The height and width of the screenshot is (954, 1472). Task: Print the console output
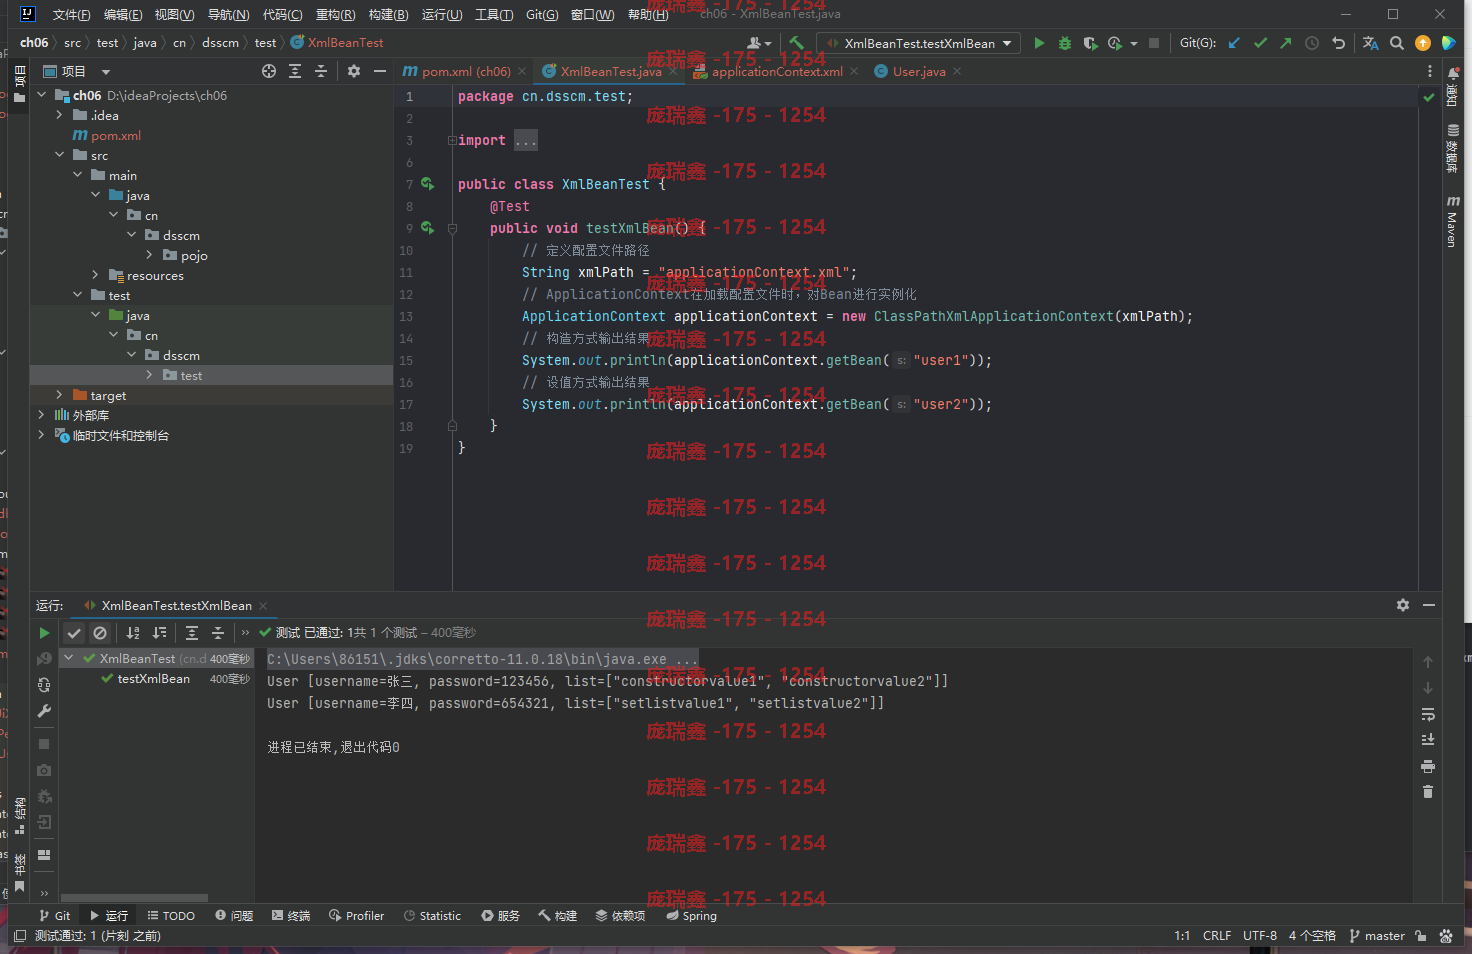[1428, 766]
